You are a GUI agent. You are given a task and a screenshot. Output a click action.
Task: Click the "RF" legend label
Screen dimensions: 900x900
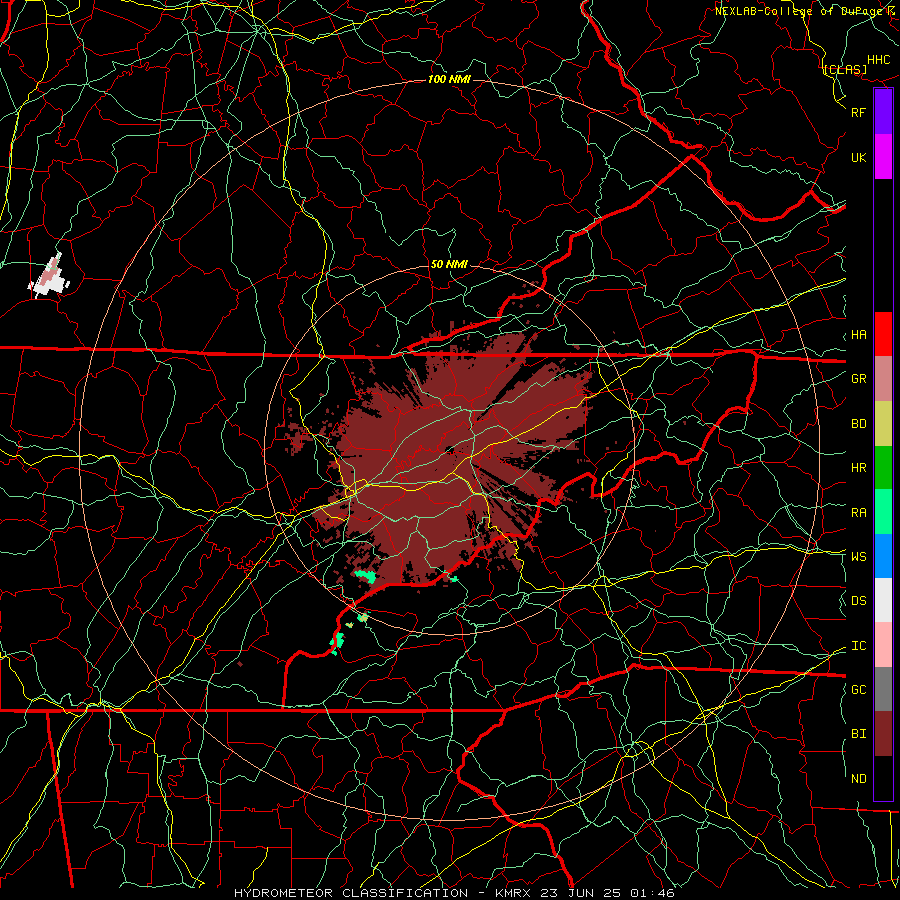[859, 112]
